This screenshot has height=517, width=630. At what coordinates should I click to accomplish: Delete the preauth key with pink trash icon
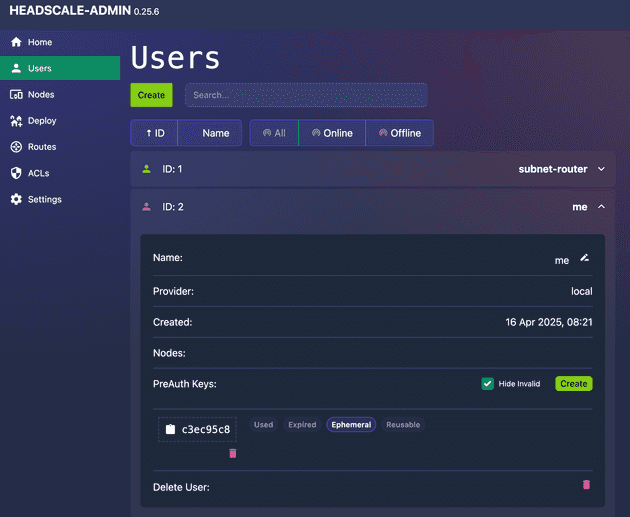233,453
